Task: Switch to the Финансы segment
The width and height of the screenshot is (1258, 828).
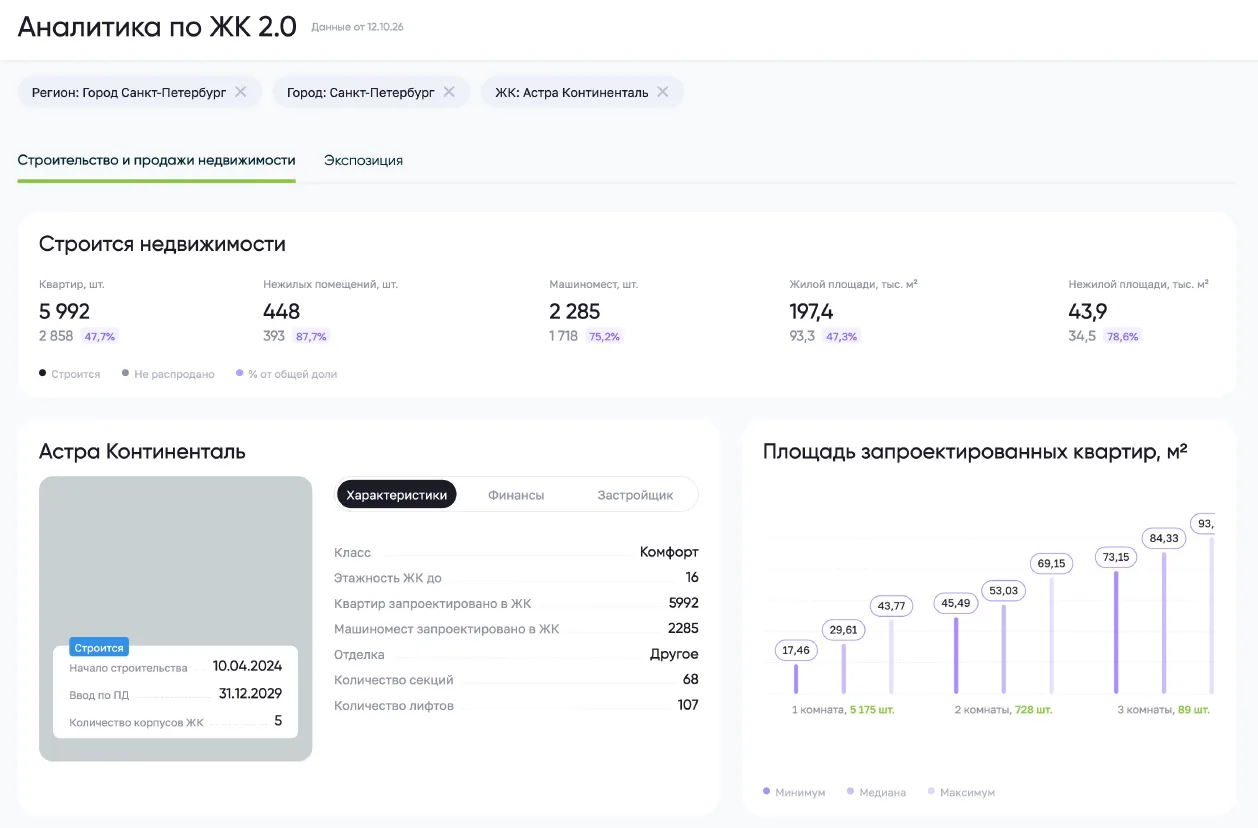Action: click(516, 494)
